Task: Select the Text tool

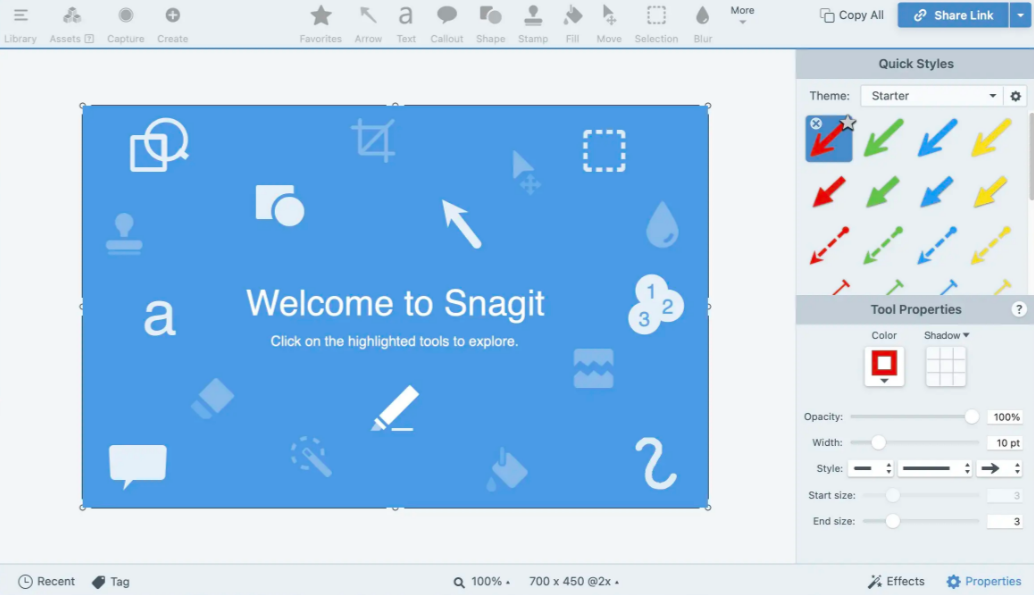Action: [406, 24]
